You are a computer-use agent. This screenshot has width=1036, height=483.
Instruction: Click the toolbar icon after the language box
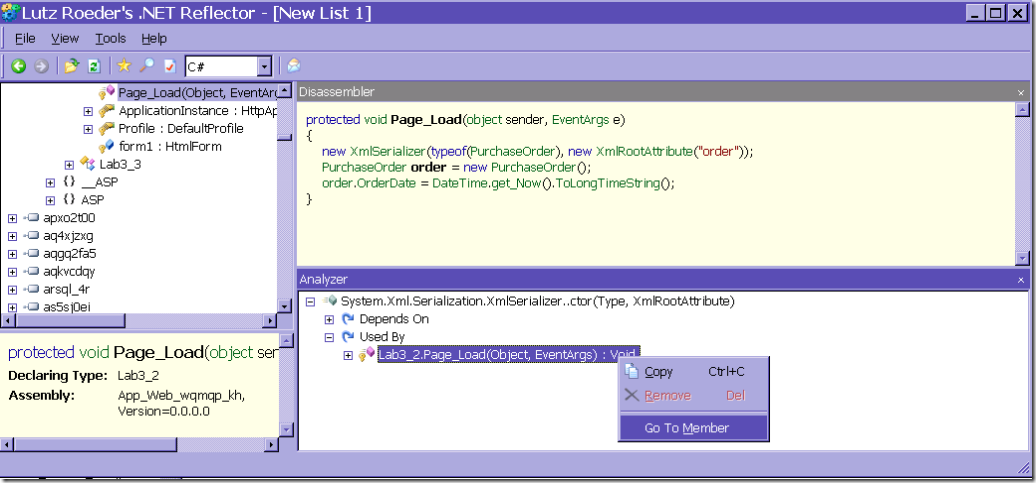point(294,66)
